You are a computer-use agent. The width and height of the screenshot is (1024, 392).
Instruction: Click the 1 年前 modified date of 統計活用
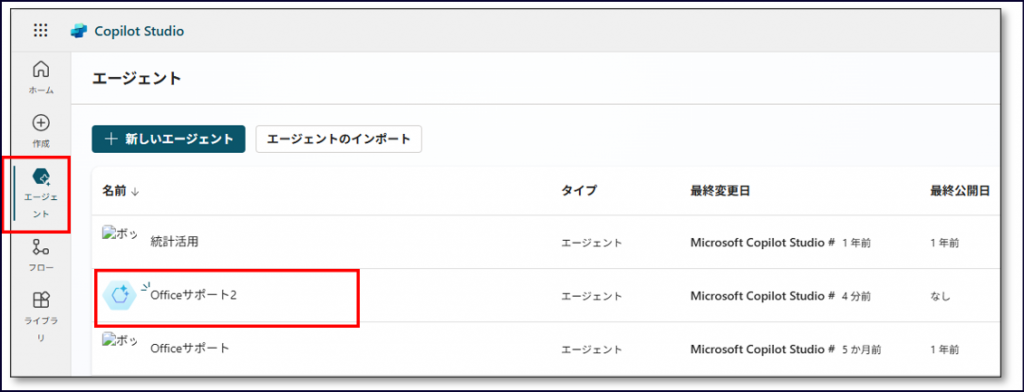point(856,243)
